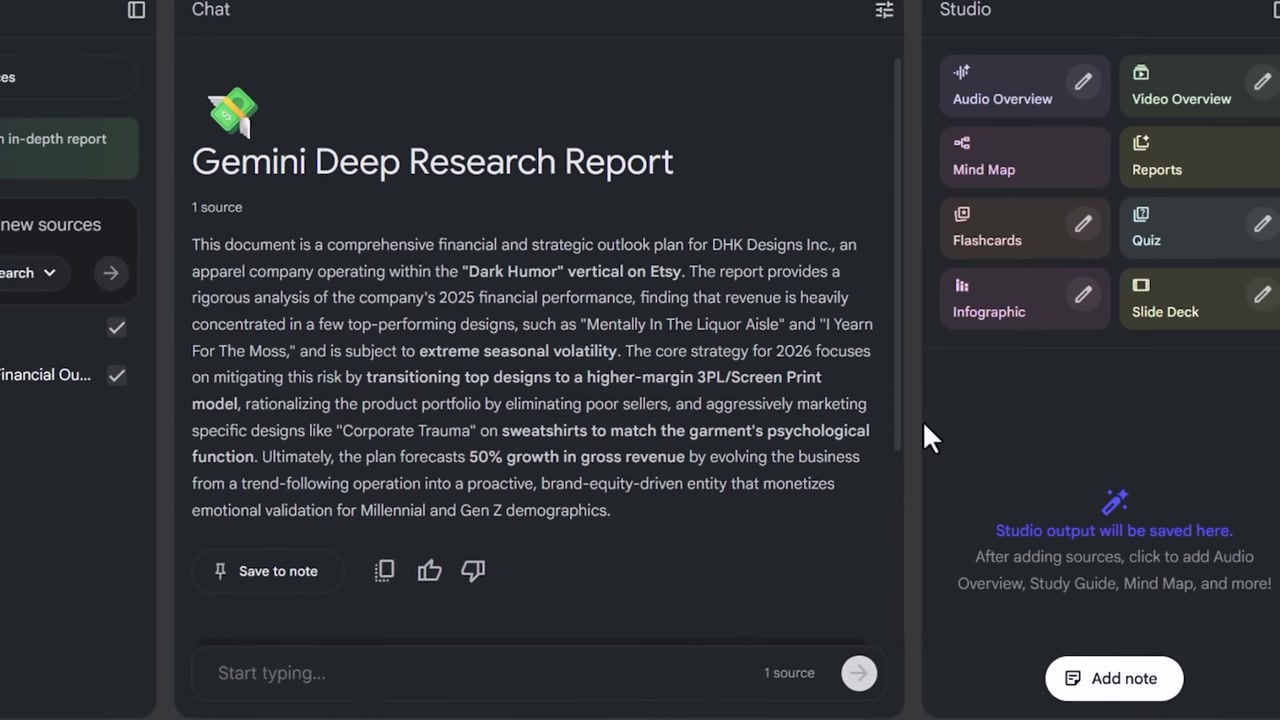Give thumbs up to the response
This screenshot has height=720, width=1280.
point(430,571)
